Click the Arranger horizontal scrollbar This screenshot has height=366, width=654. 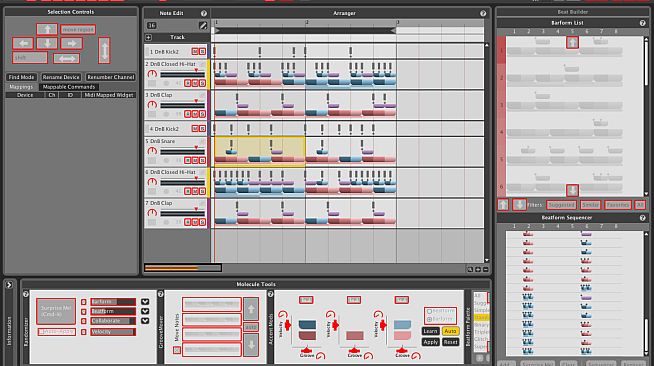pos(183,268)
